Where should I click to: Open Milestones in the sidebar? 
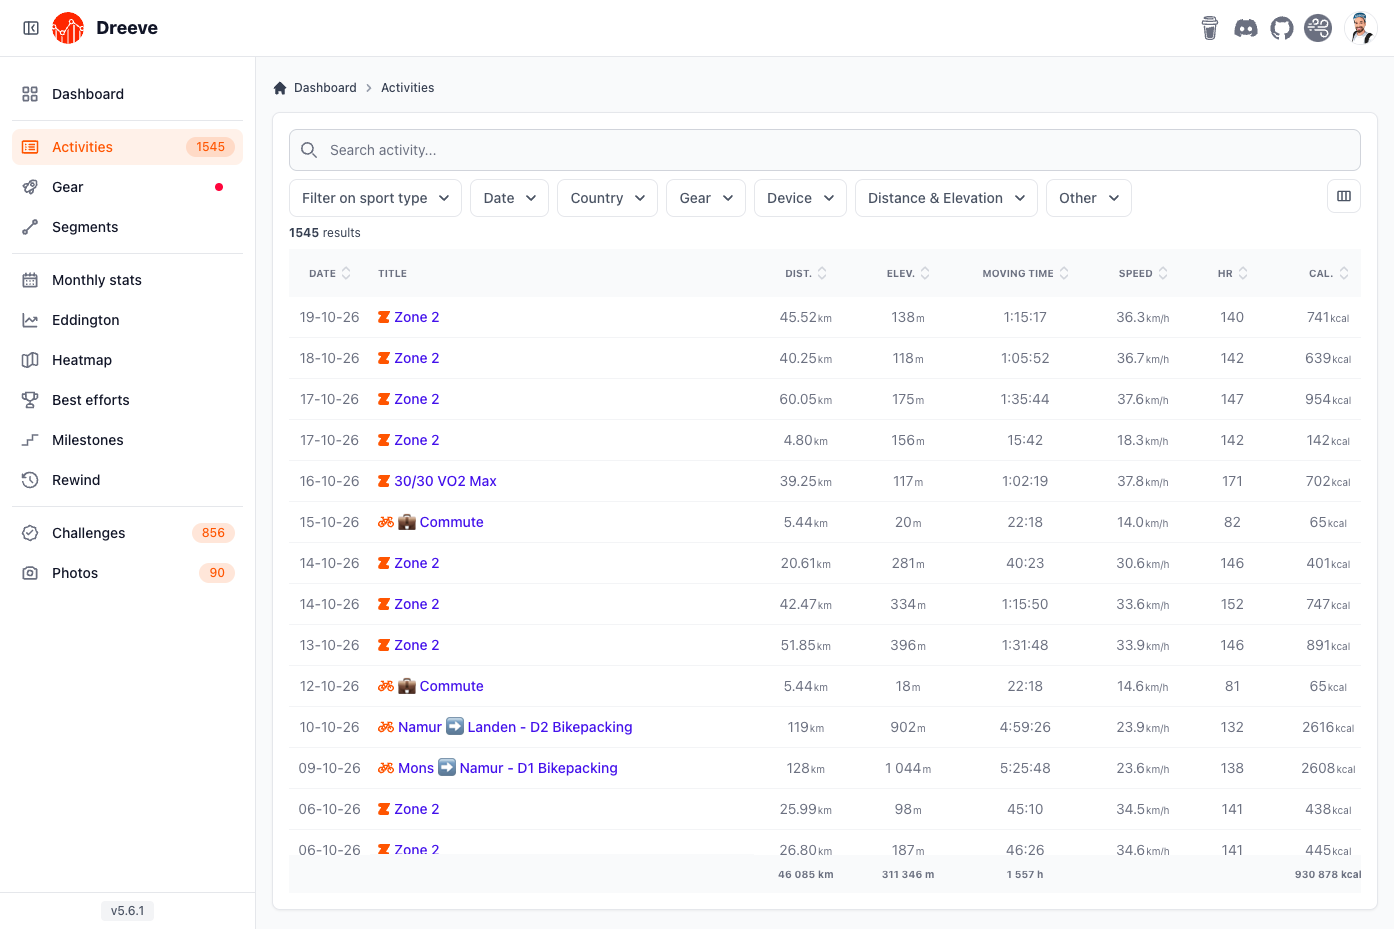pos(127,440)
